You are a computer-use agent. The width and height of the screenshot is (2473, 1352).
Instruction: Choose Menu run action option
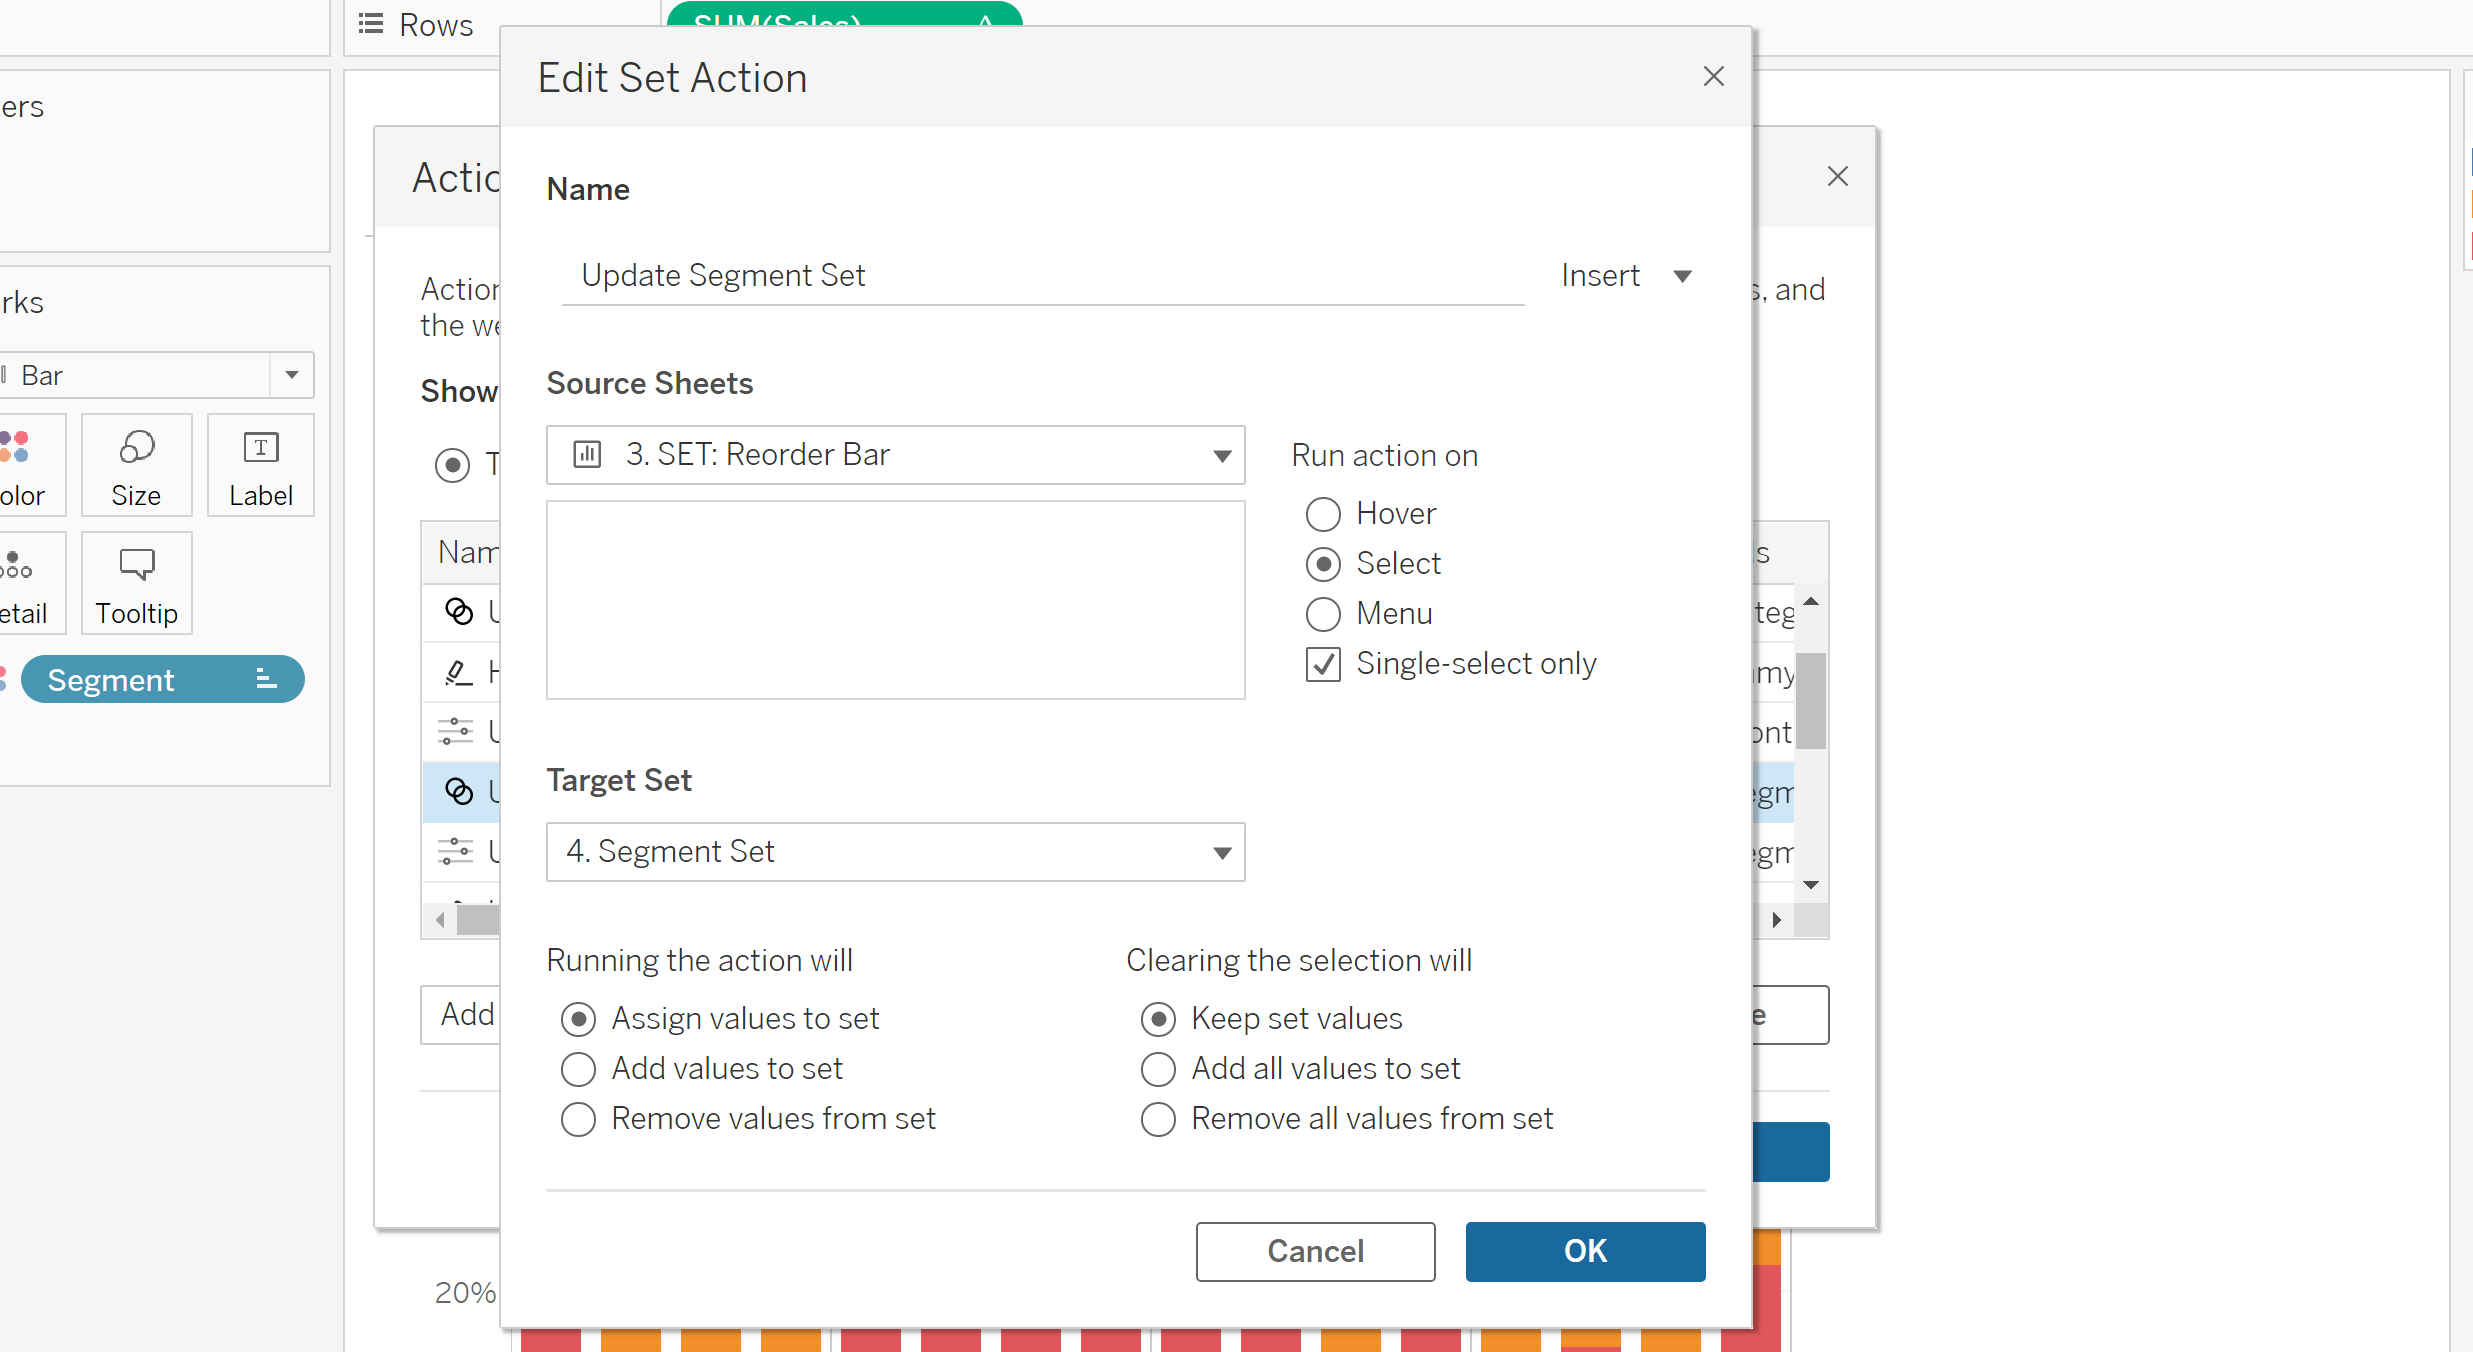tap(1323, 614)
